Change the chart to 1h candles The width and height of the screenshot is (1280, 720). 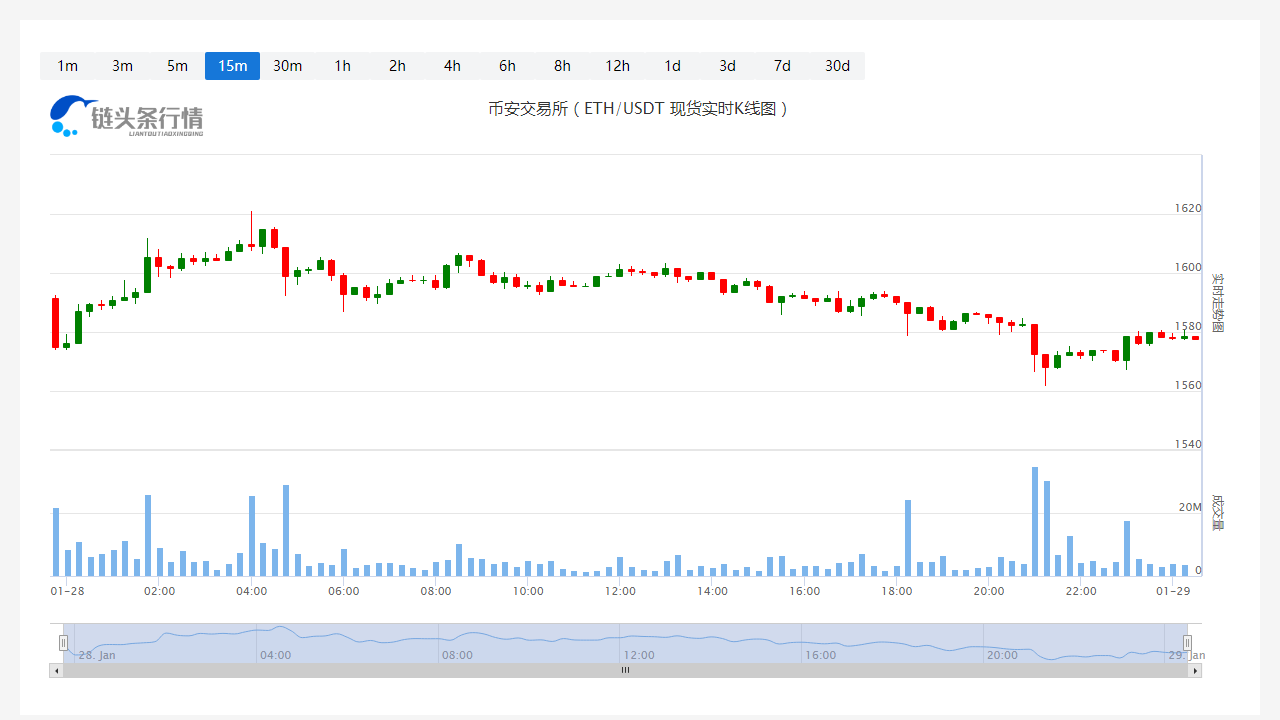(342, 66)
